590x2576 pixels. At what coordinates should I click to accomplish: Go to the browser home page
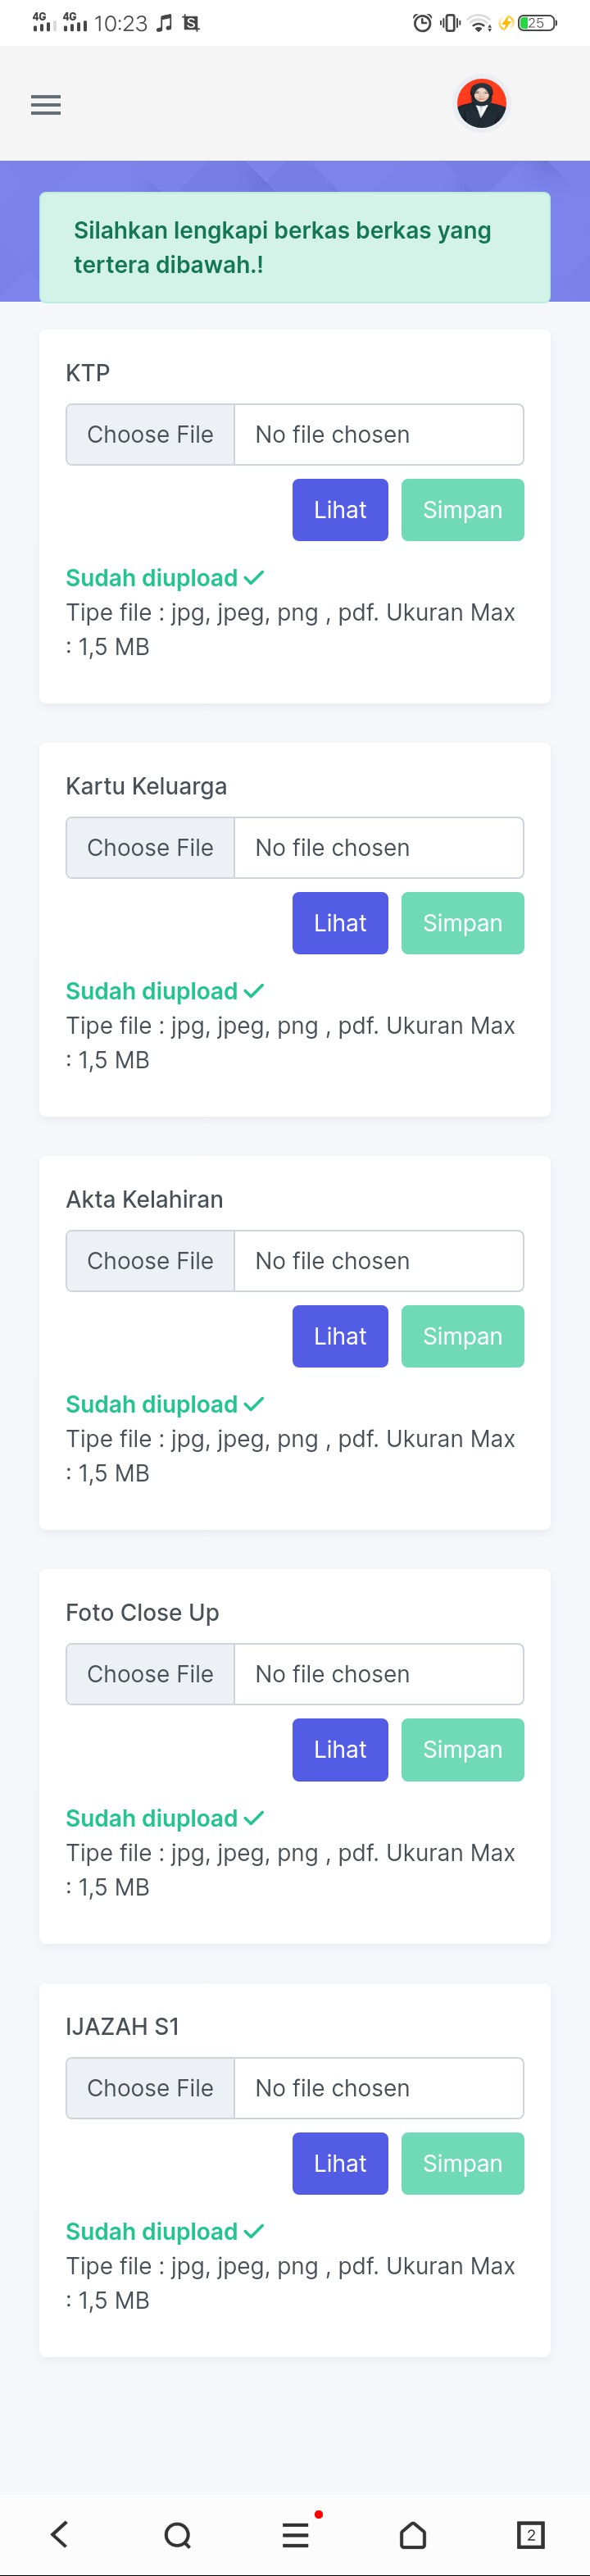click(413, 2534)
